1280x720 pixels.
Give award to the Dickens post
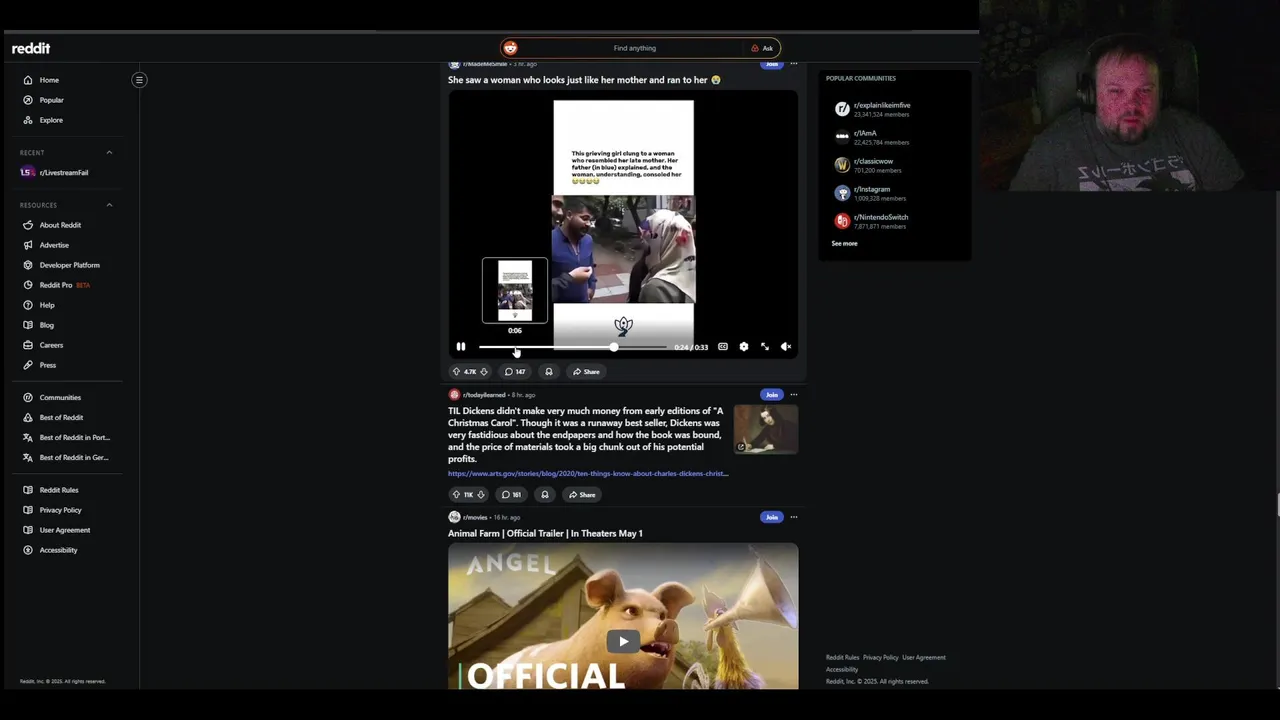click(x=544, y=495)
